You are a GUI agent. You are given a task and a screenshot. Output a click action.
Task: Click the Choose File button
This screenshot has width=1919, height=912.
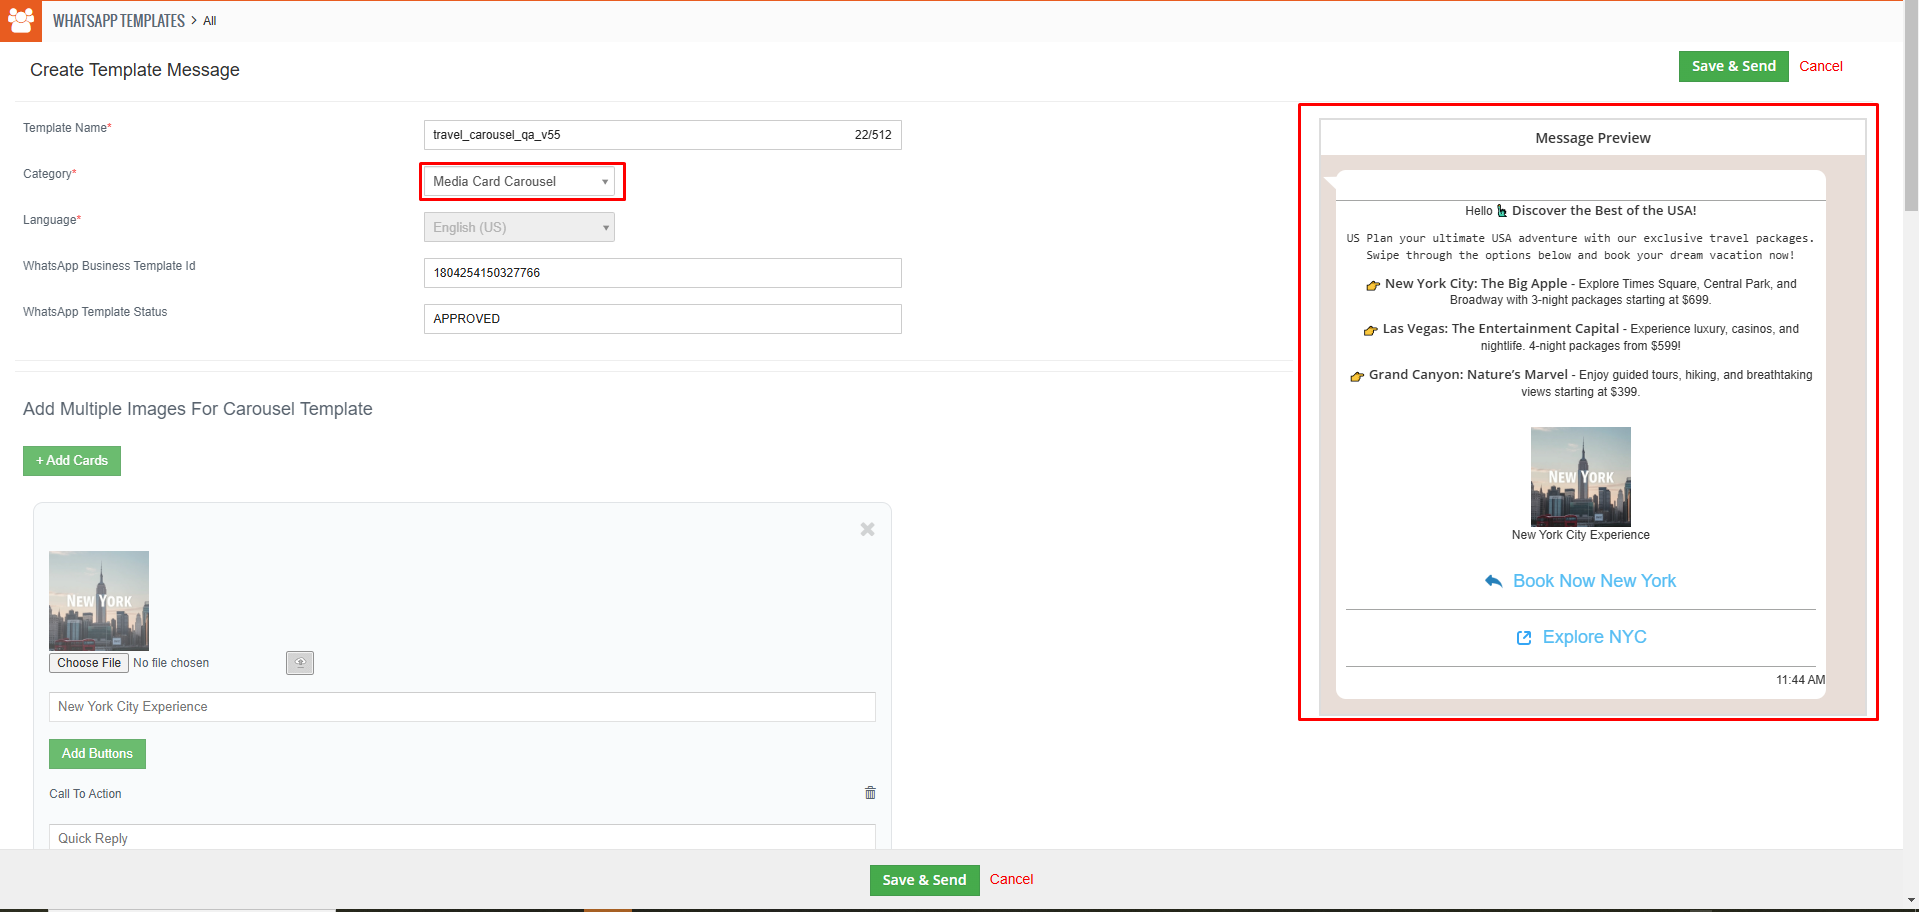click(89, 663)
